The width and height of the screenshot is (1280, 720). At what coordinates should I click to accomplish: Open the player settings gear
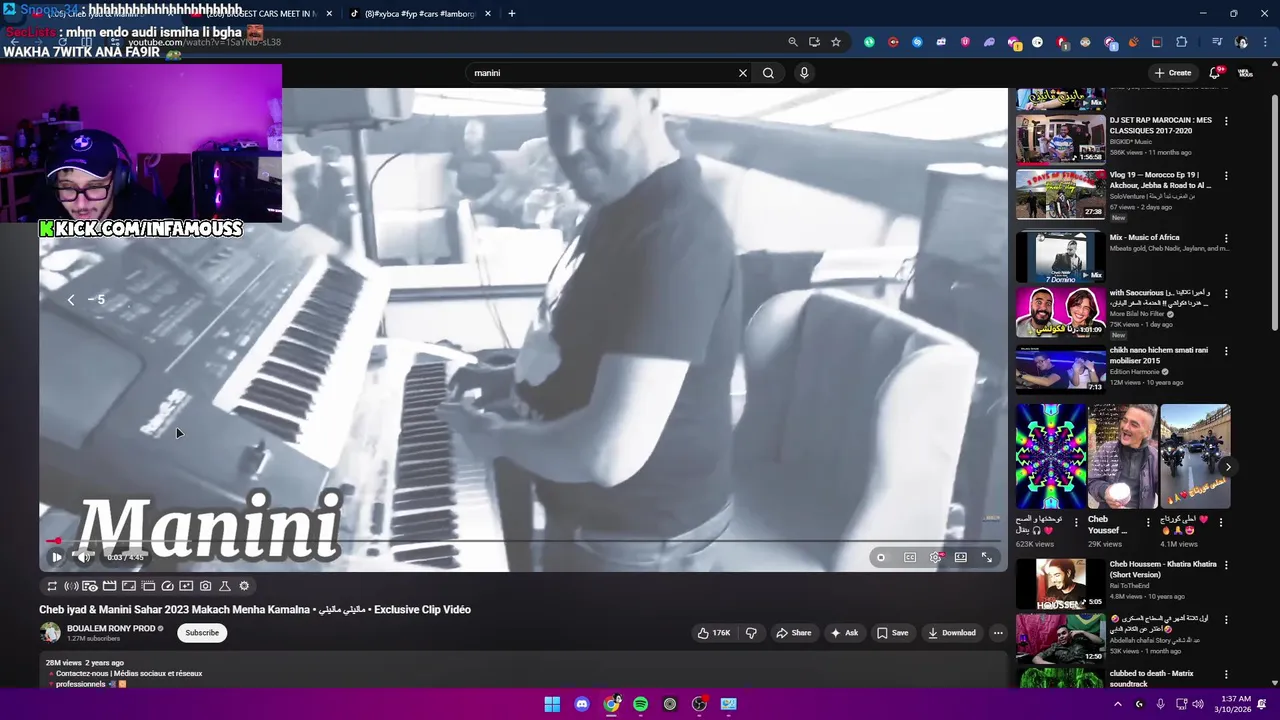click(935, 557)
